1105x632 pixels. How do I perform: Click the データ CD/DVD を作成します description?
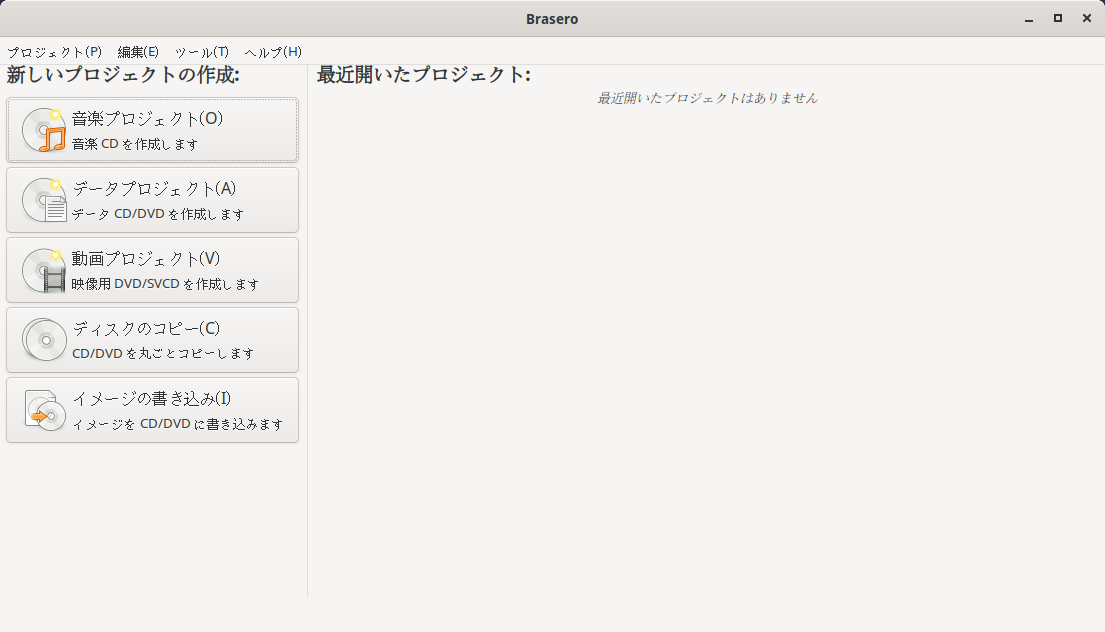tap(158, 213)
